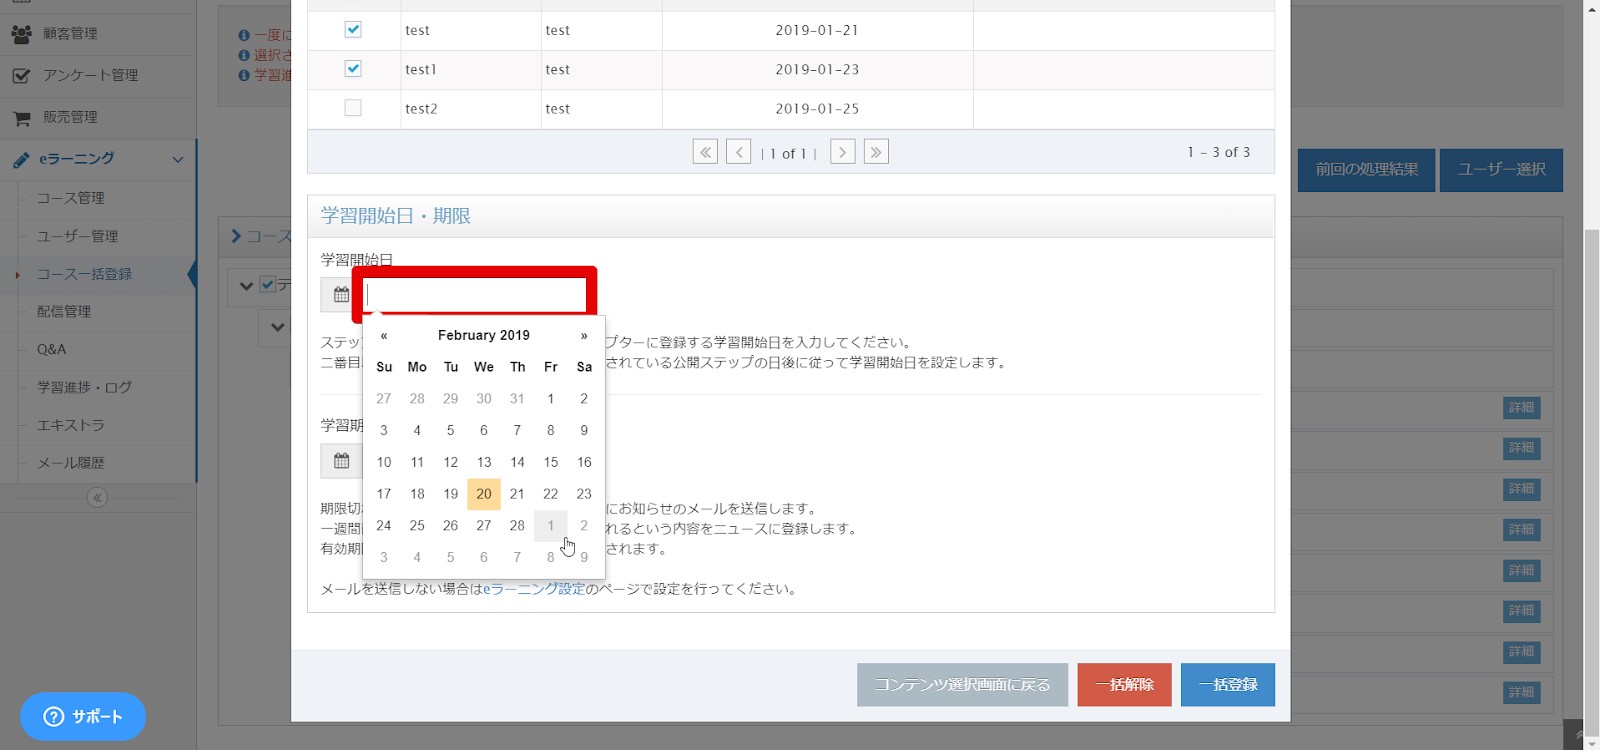Select February 5 in the calendar
This screenshot has width=1600, height=750.
(451, 431)
